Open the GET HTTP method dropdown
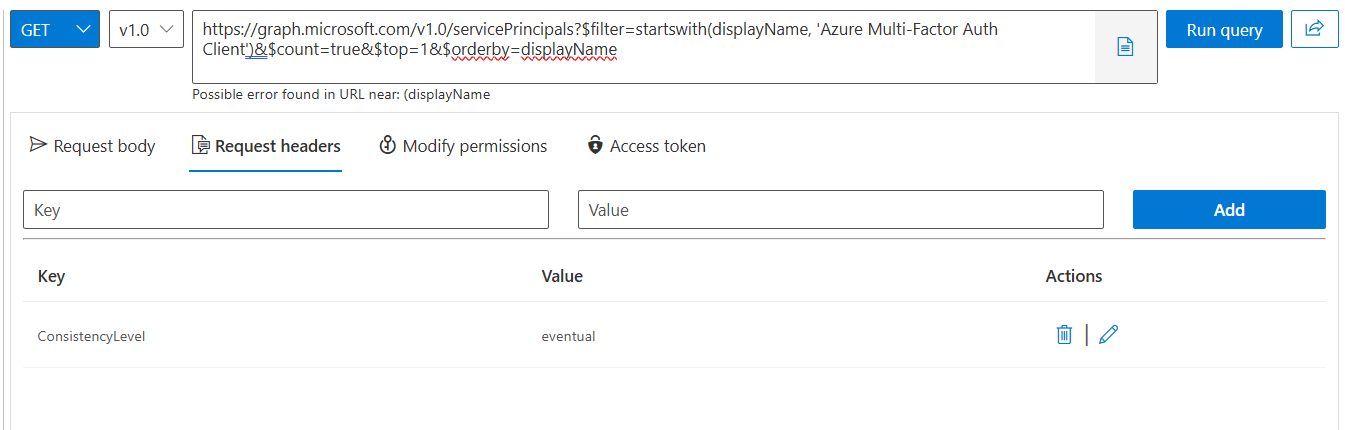Screen dimensions: 1345x430 (x=54, y=30)
